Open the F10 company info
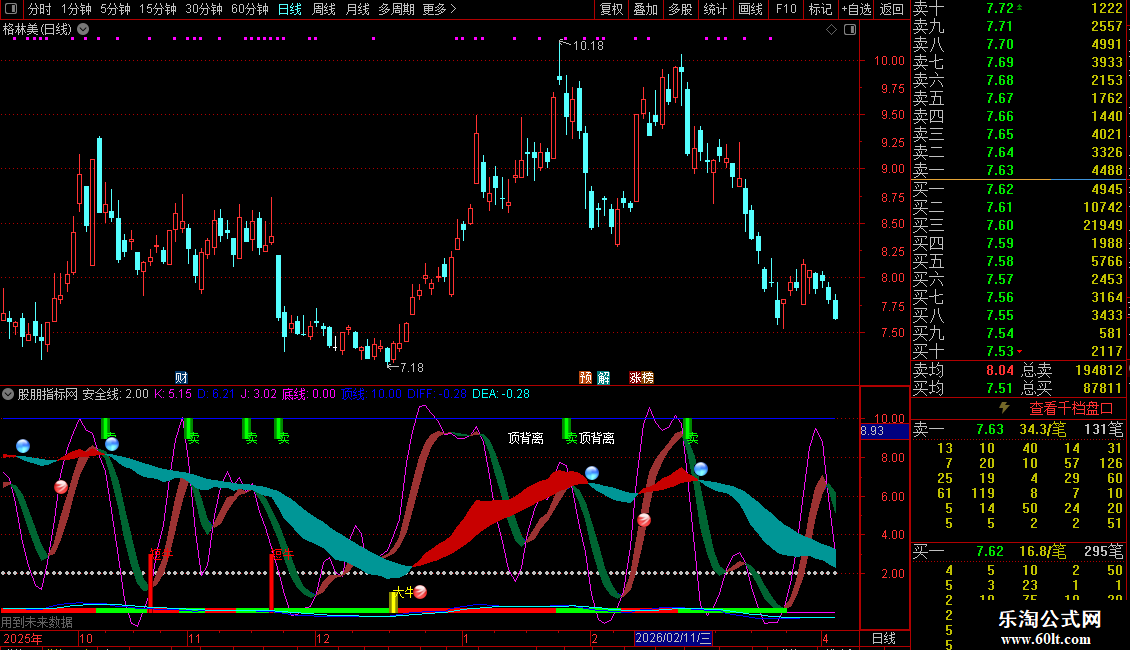1130x650 pixels. (x=786, y=9)
